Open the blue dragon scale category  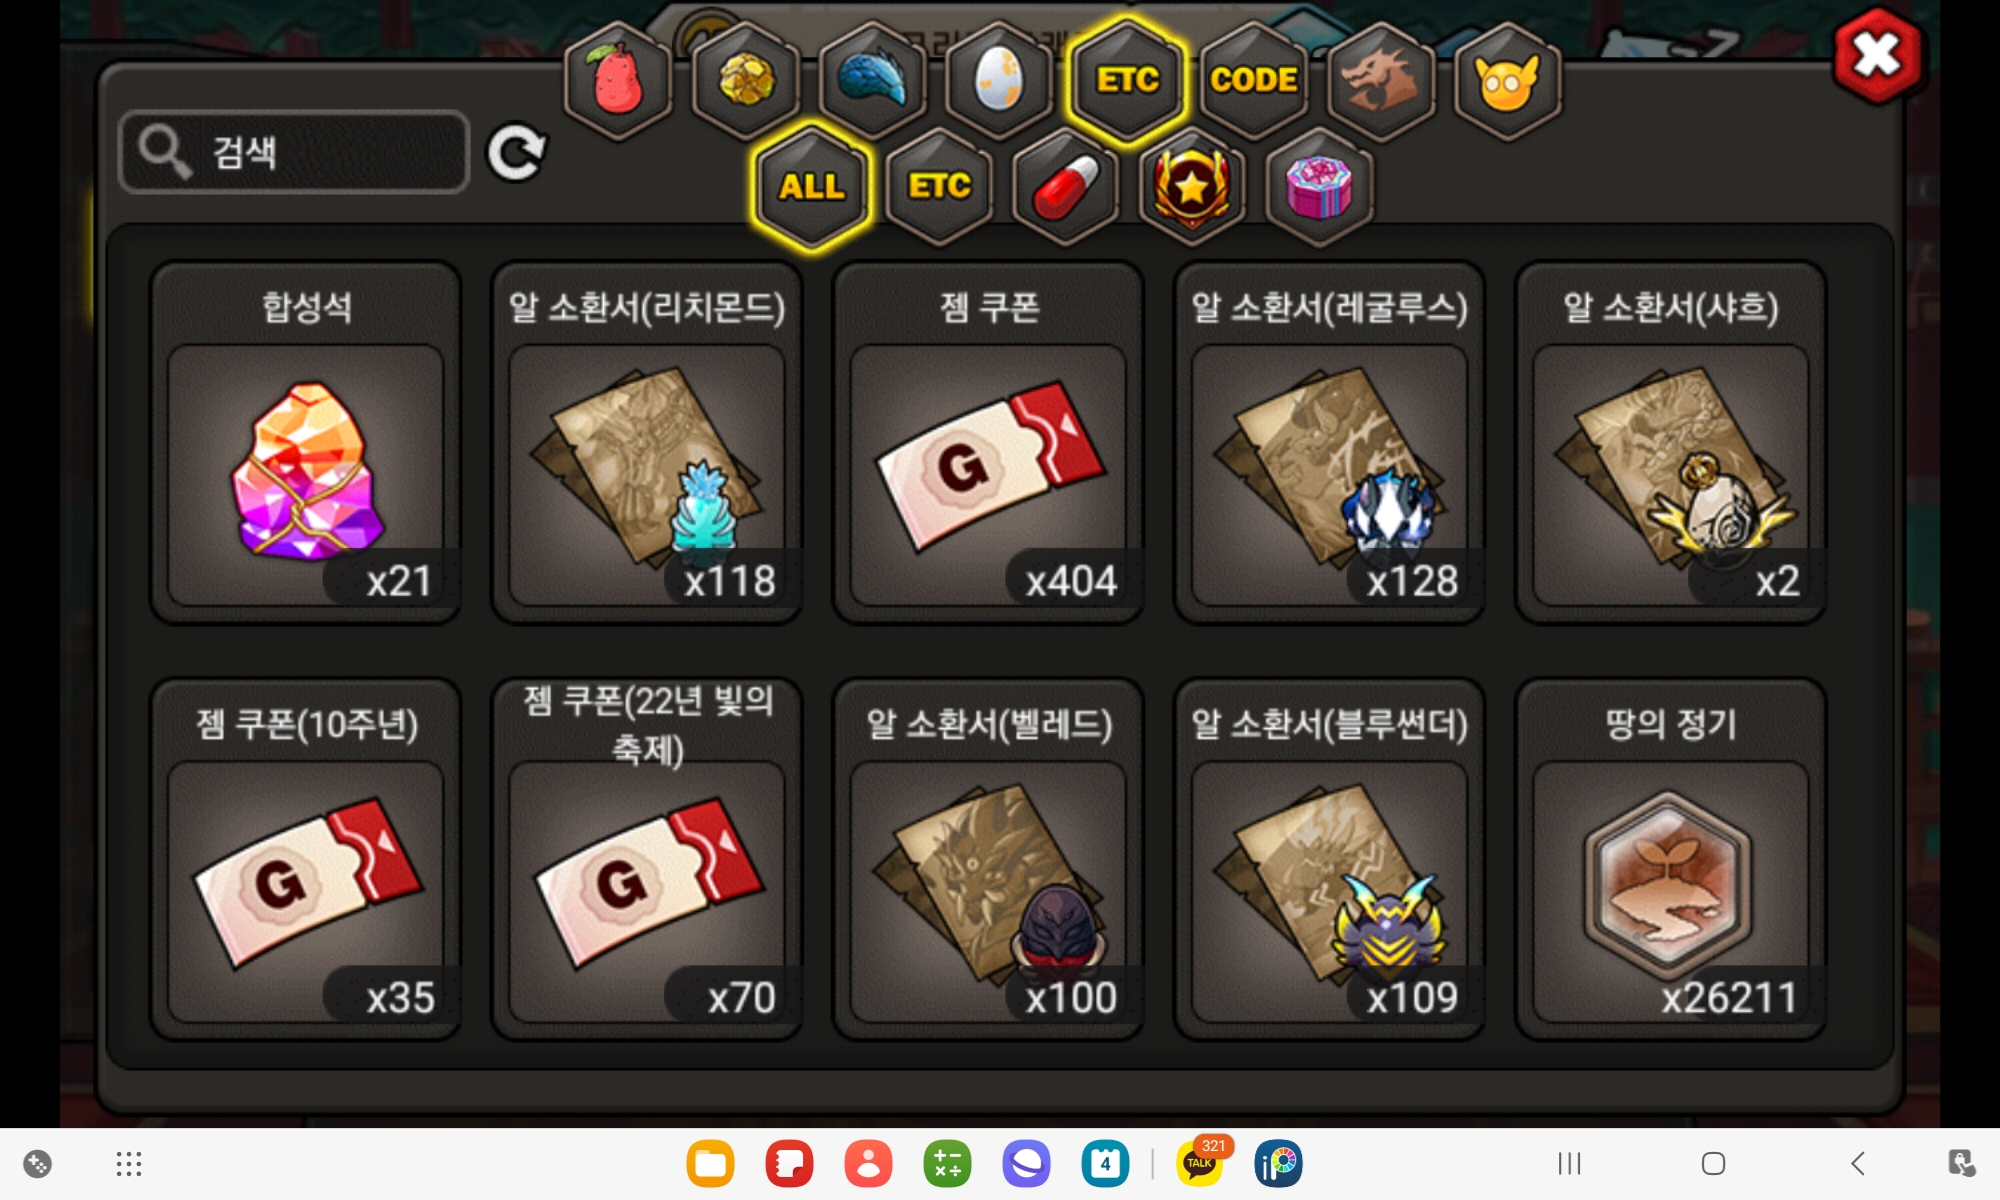(872, 80)
